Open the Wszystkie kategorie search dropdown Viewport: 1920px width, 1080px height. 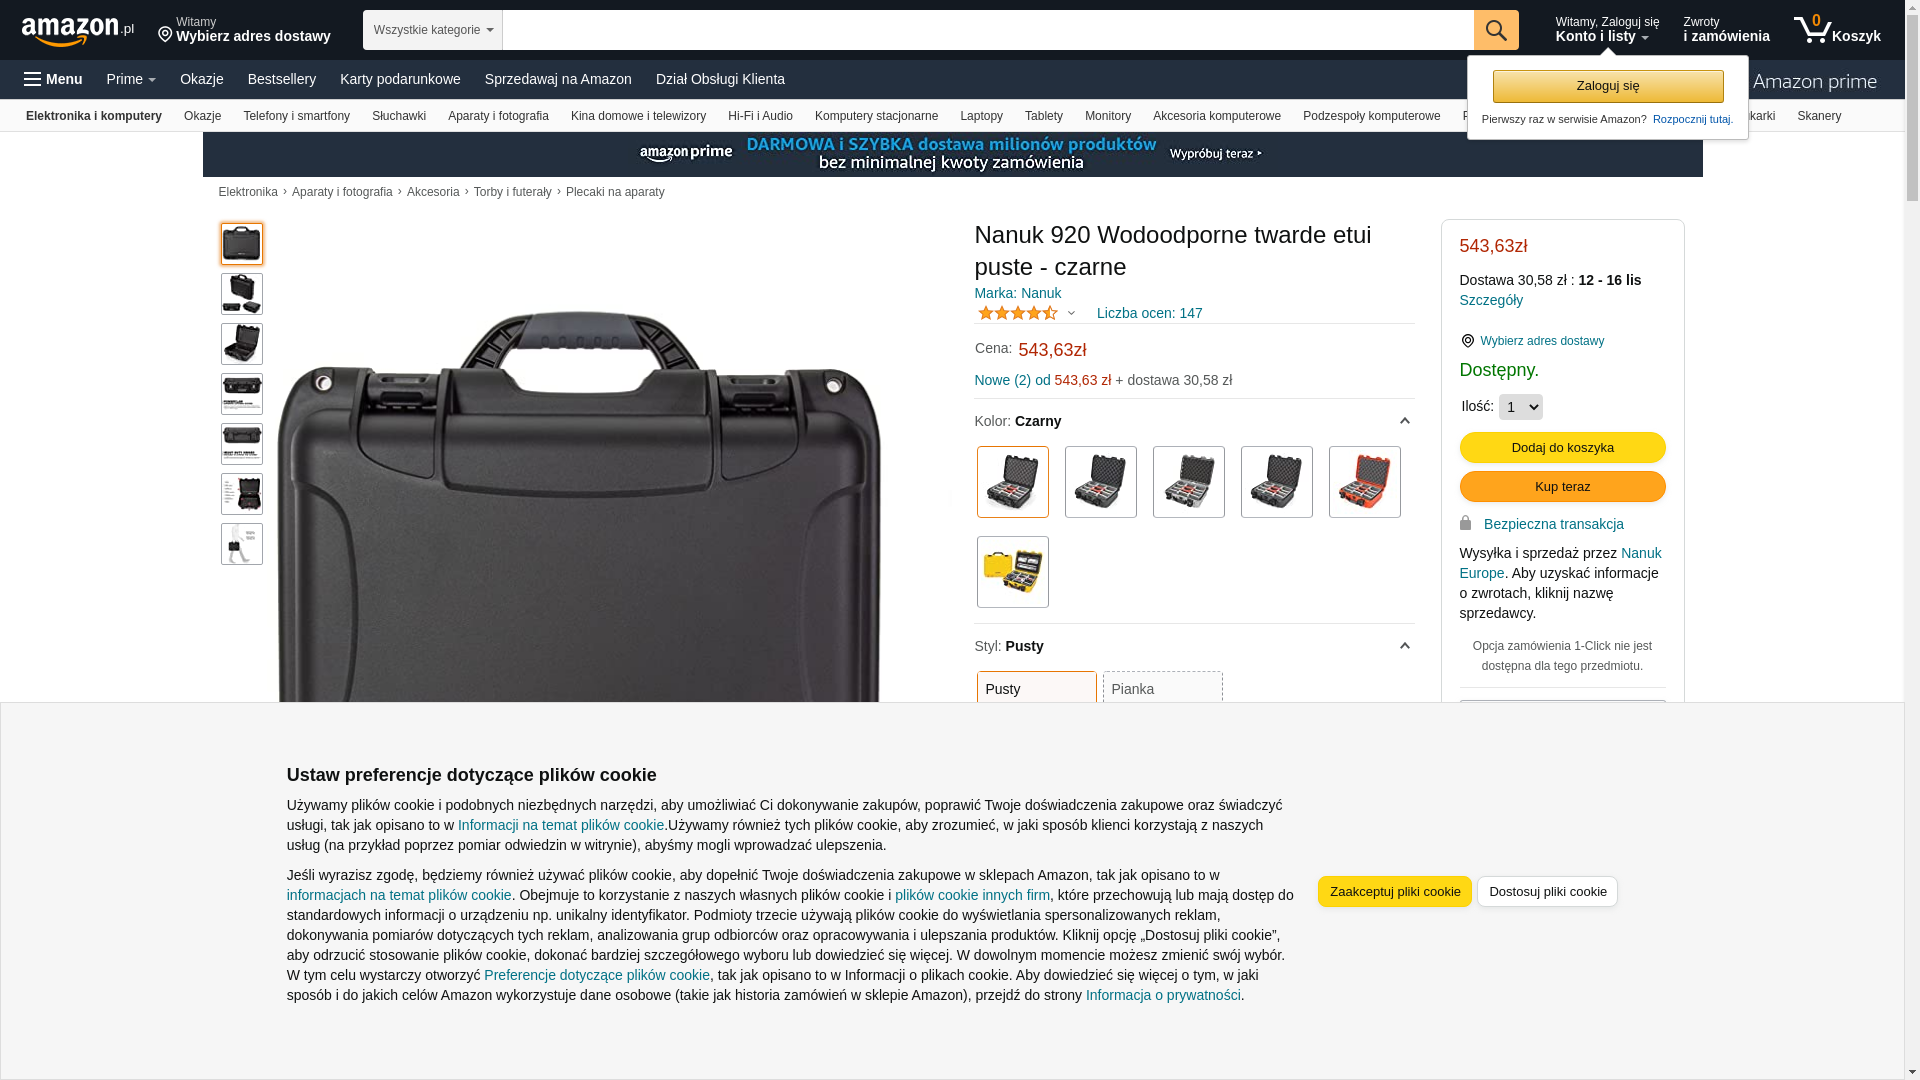433,30
